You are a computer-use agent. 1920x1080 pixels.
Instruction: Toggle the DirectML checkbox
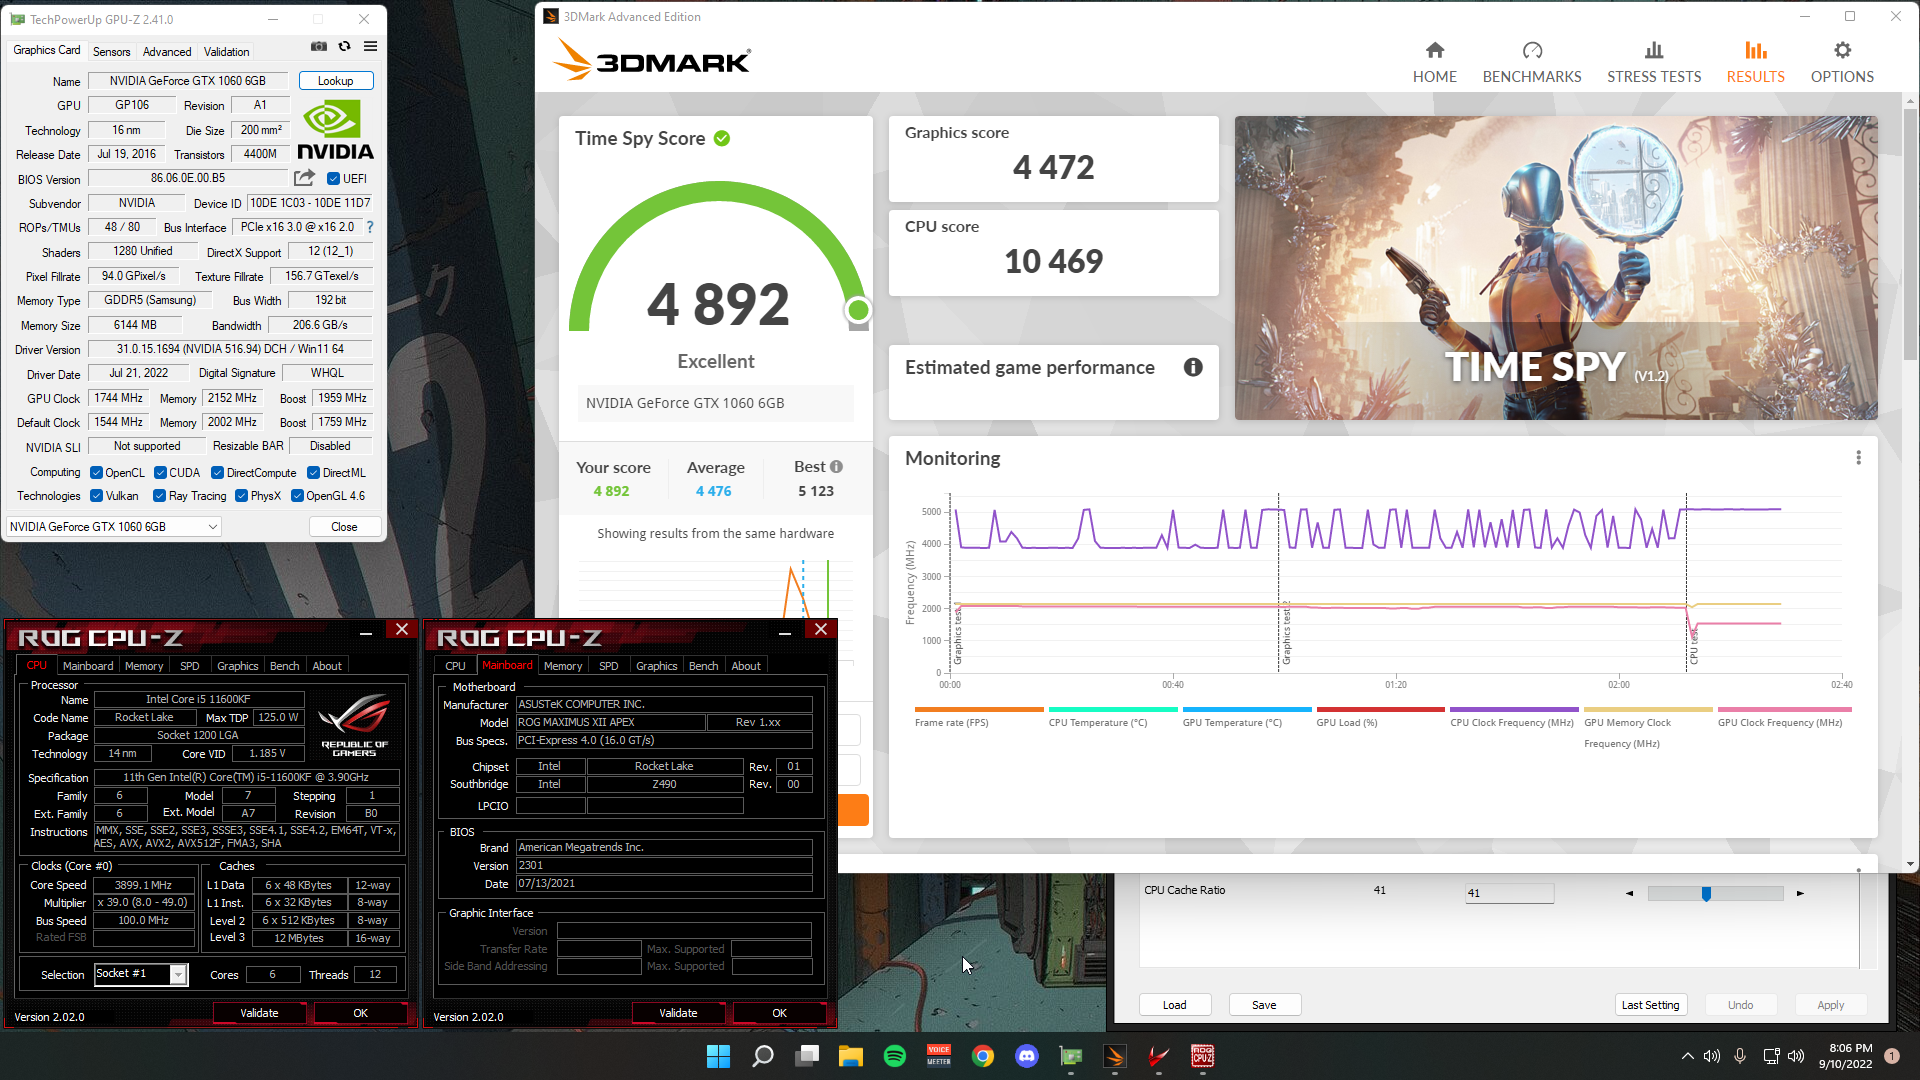[313, 473]
